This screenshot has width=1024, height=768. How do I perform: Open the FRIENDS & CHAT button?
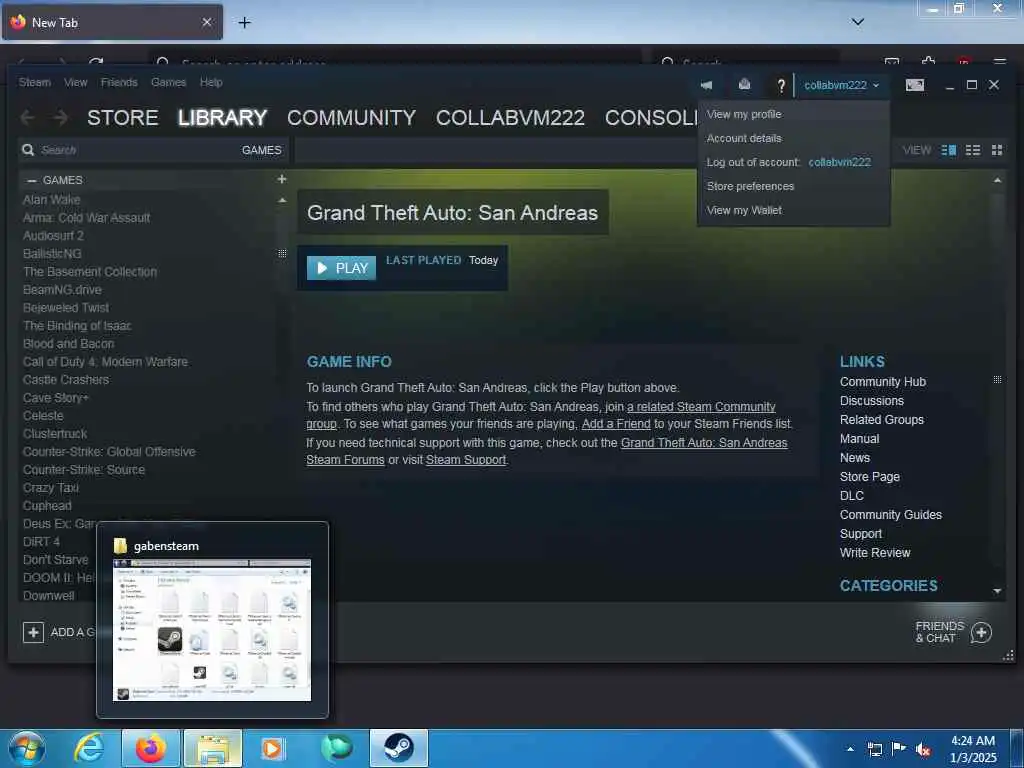coord(953,632)
